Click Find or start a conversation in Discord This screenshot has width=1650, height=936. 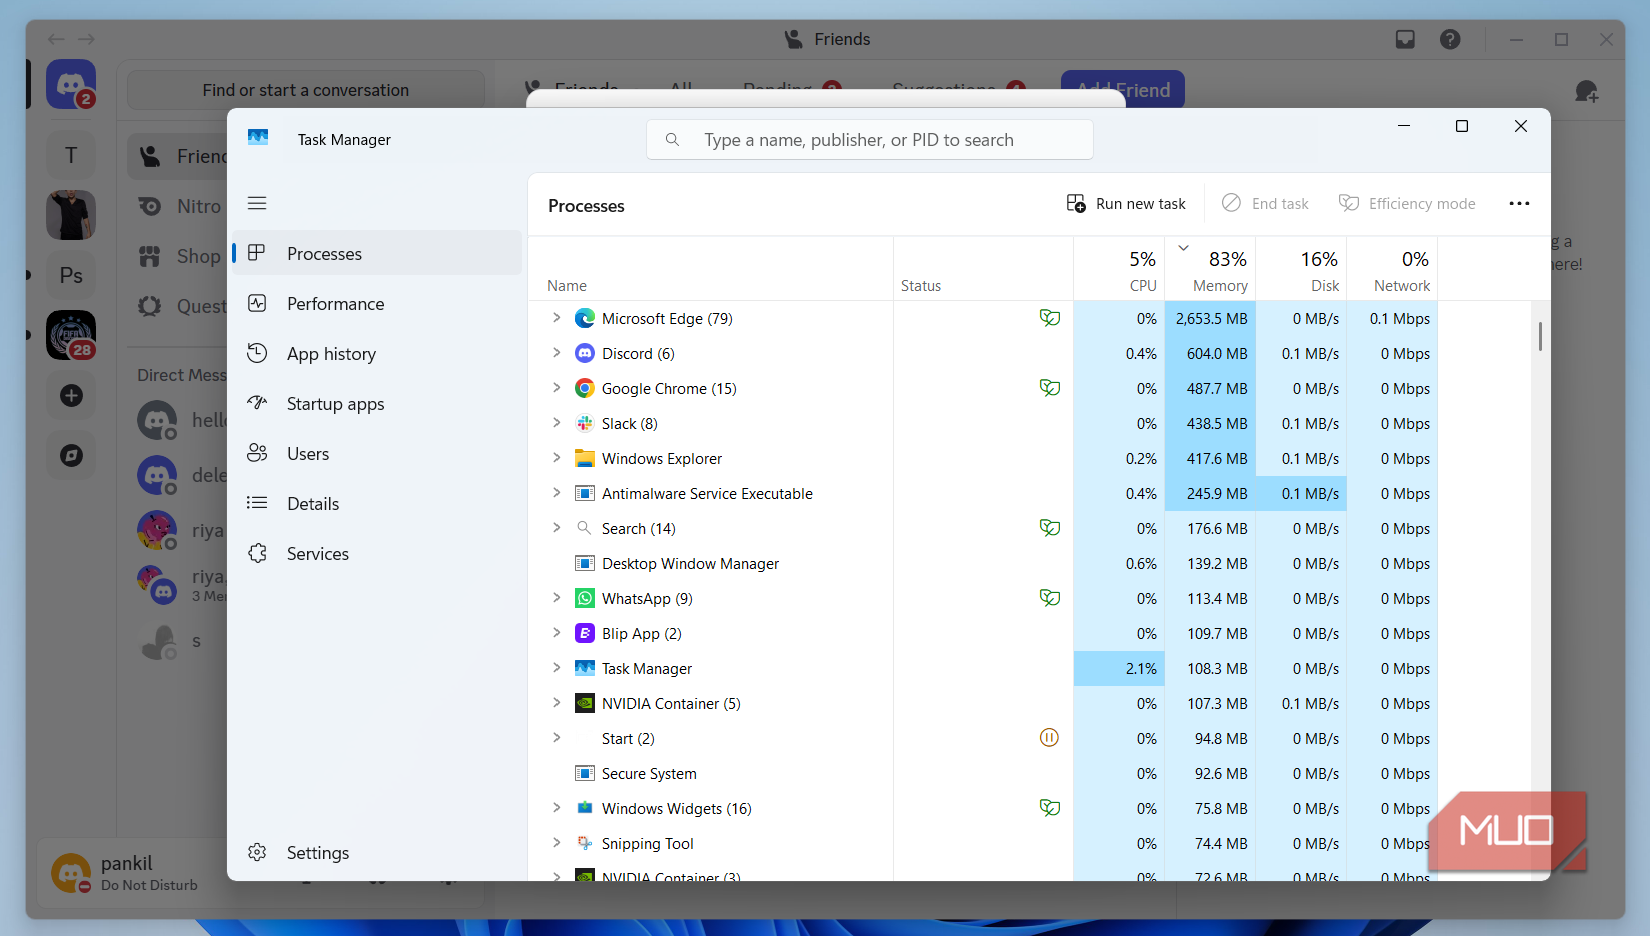click(x=305, y=90)
